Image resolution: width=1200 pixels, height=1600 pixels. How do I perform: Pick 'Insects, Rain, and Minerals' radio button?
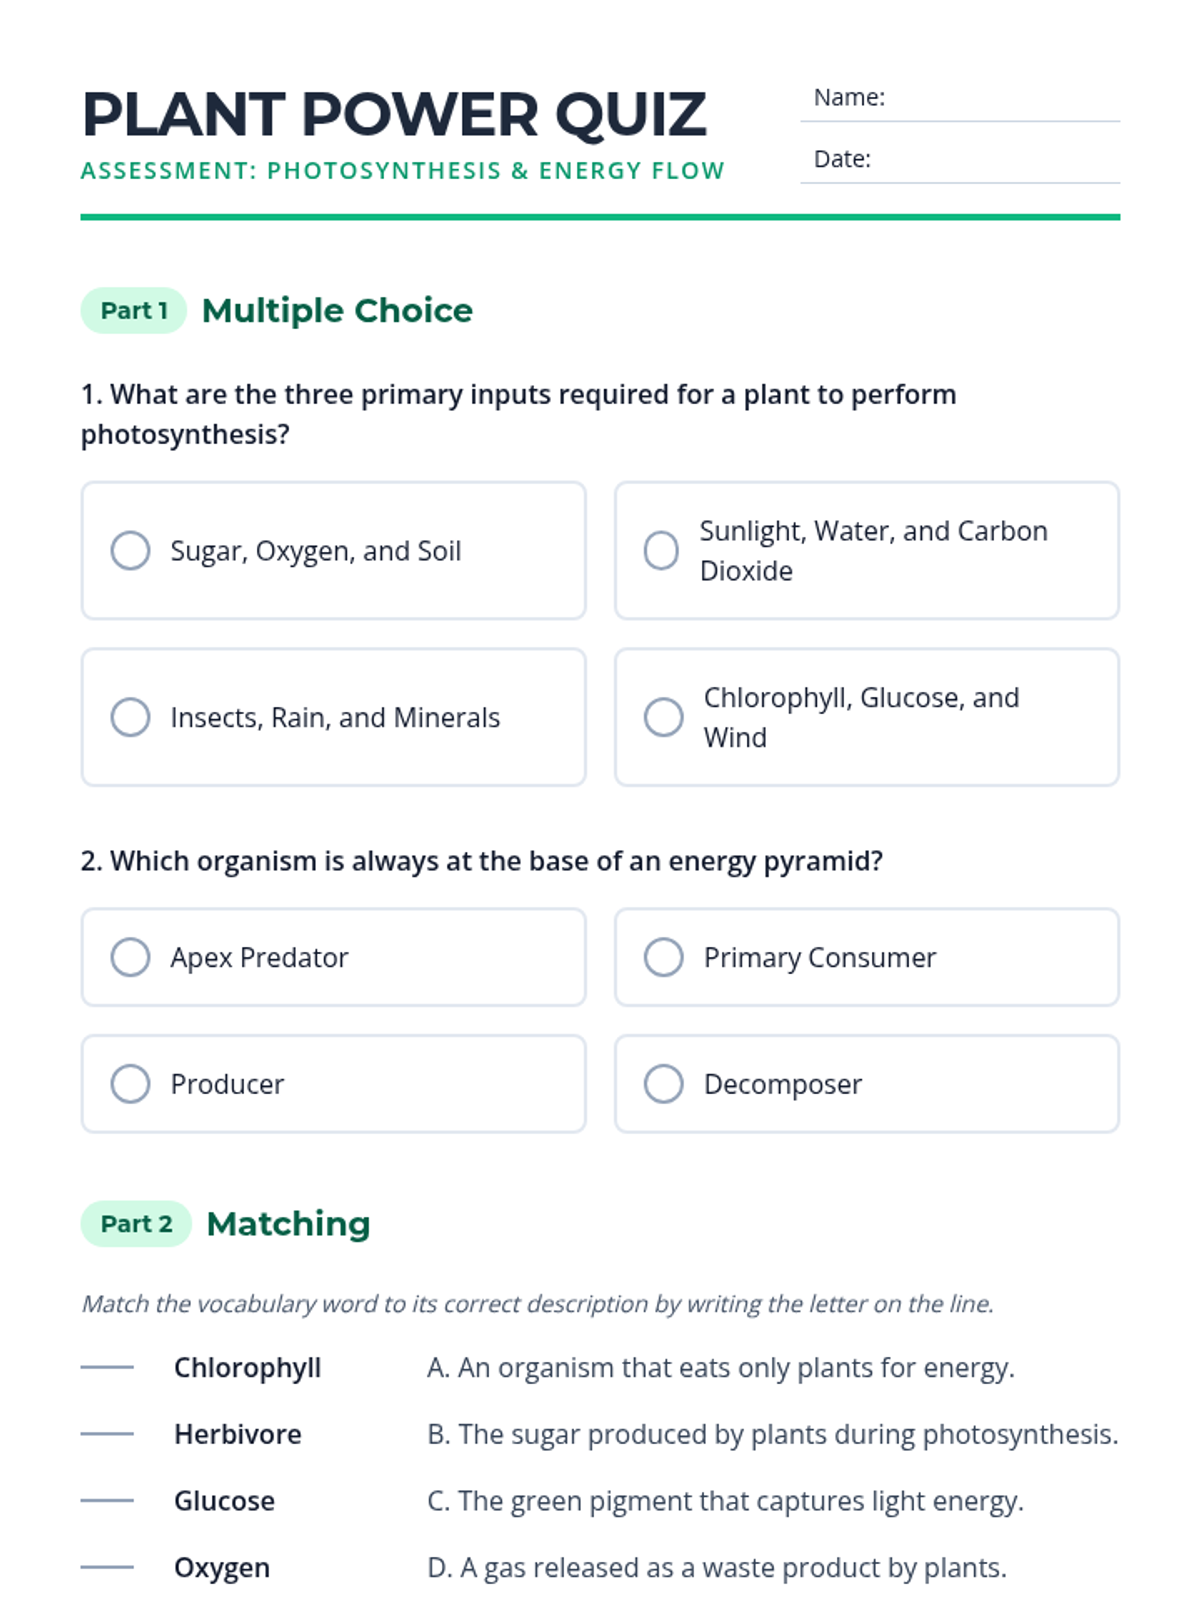(131, 717)
